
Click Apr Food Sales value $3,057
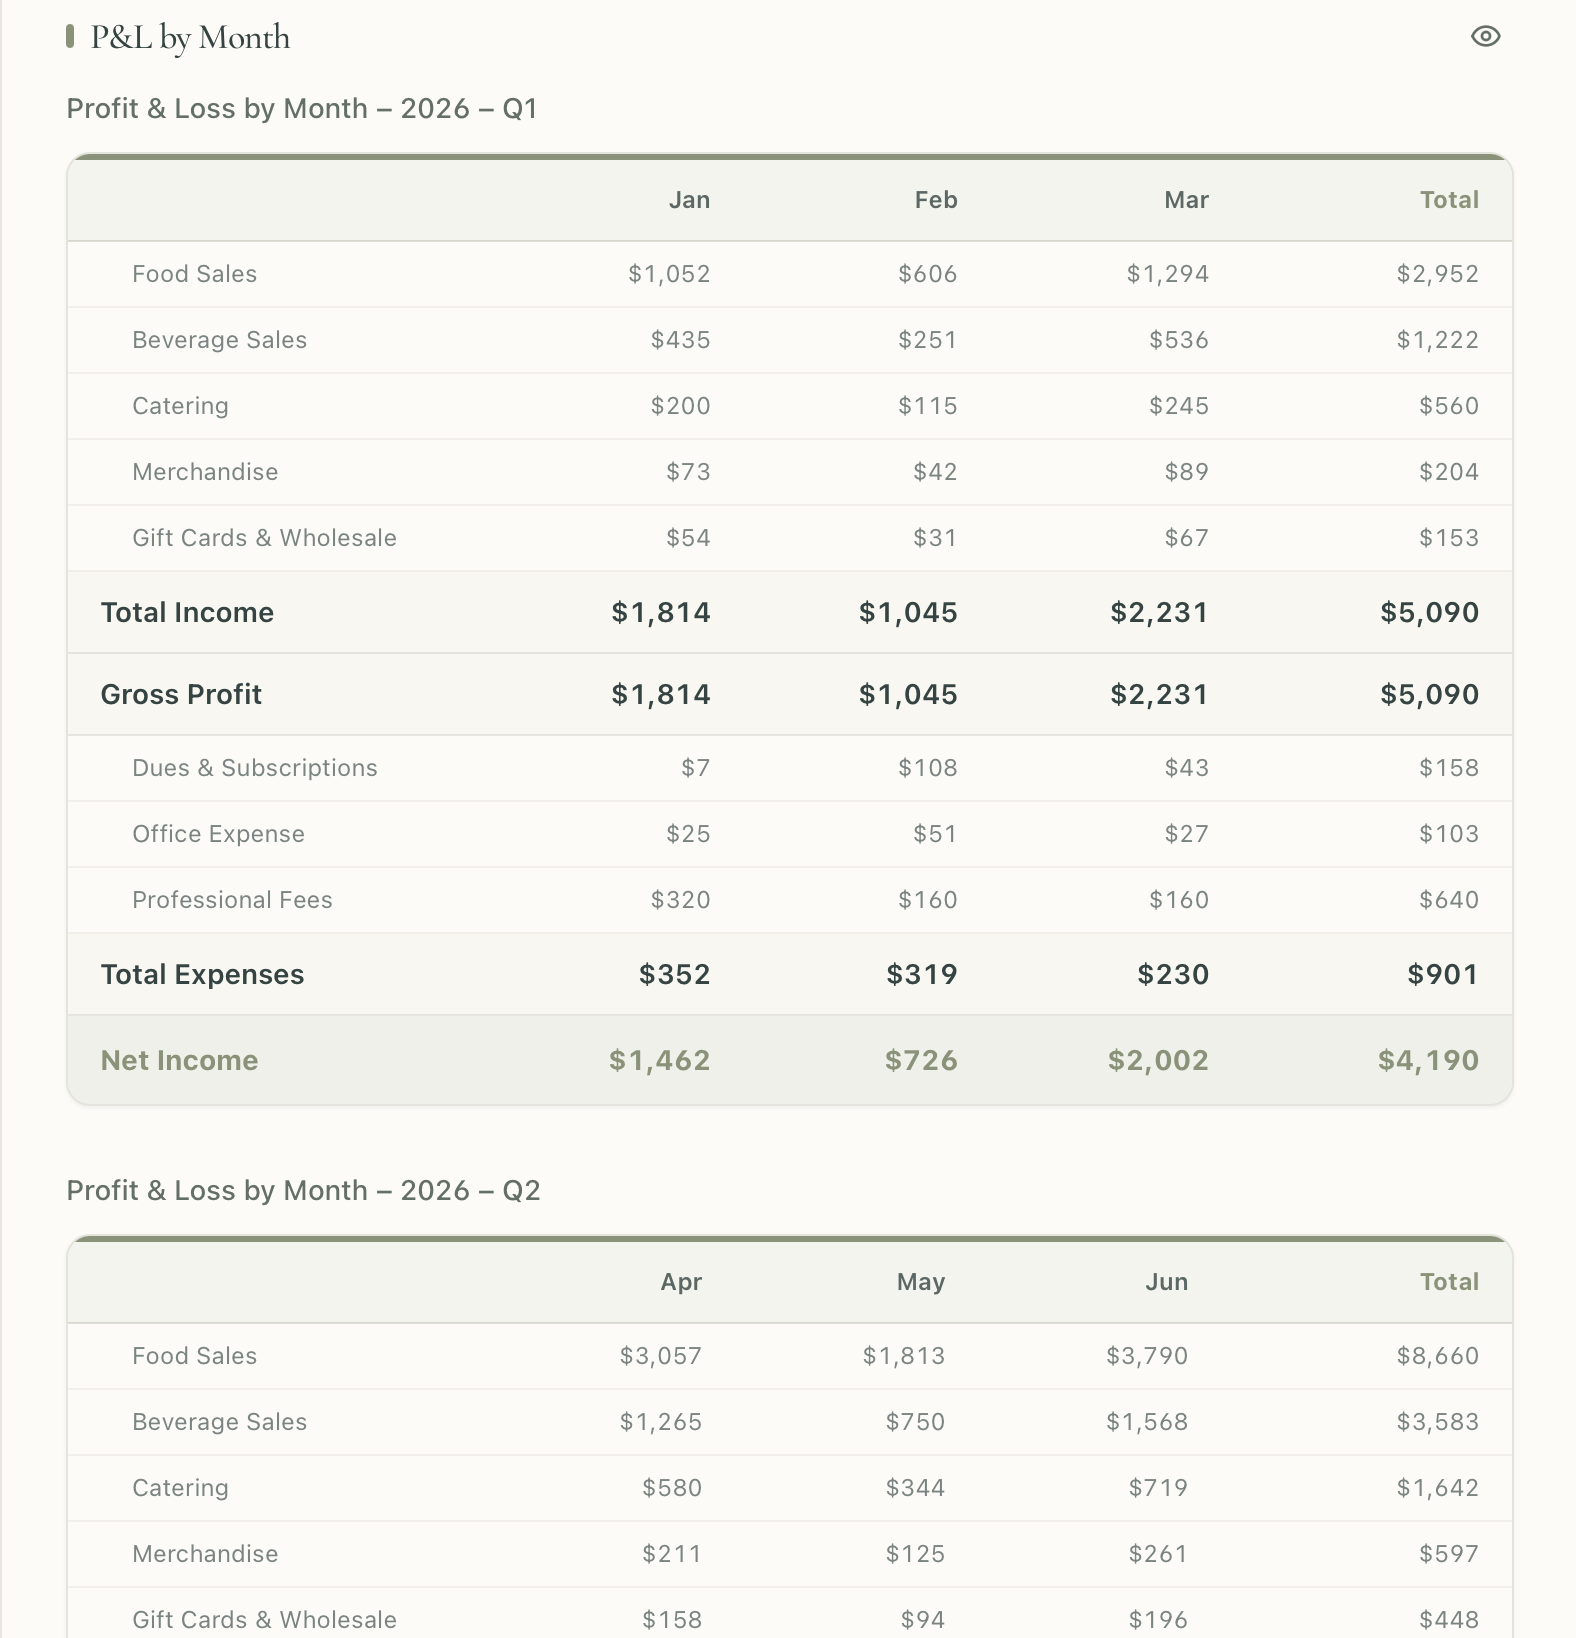[660, 1356]
